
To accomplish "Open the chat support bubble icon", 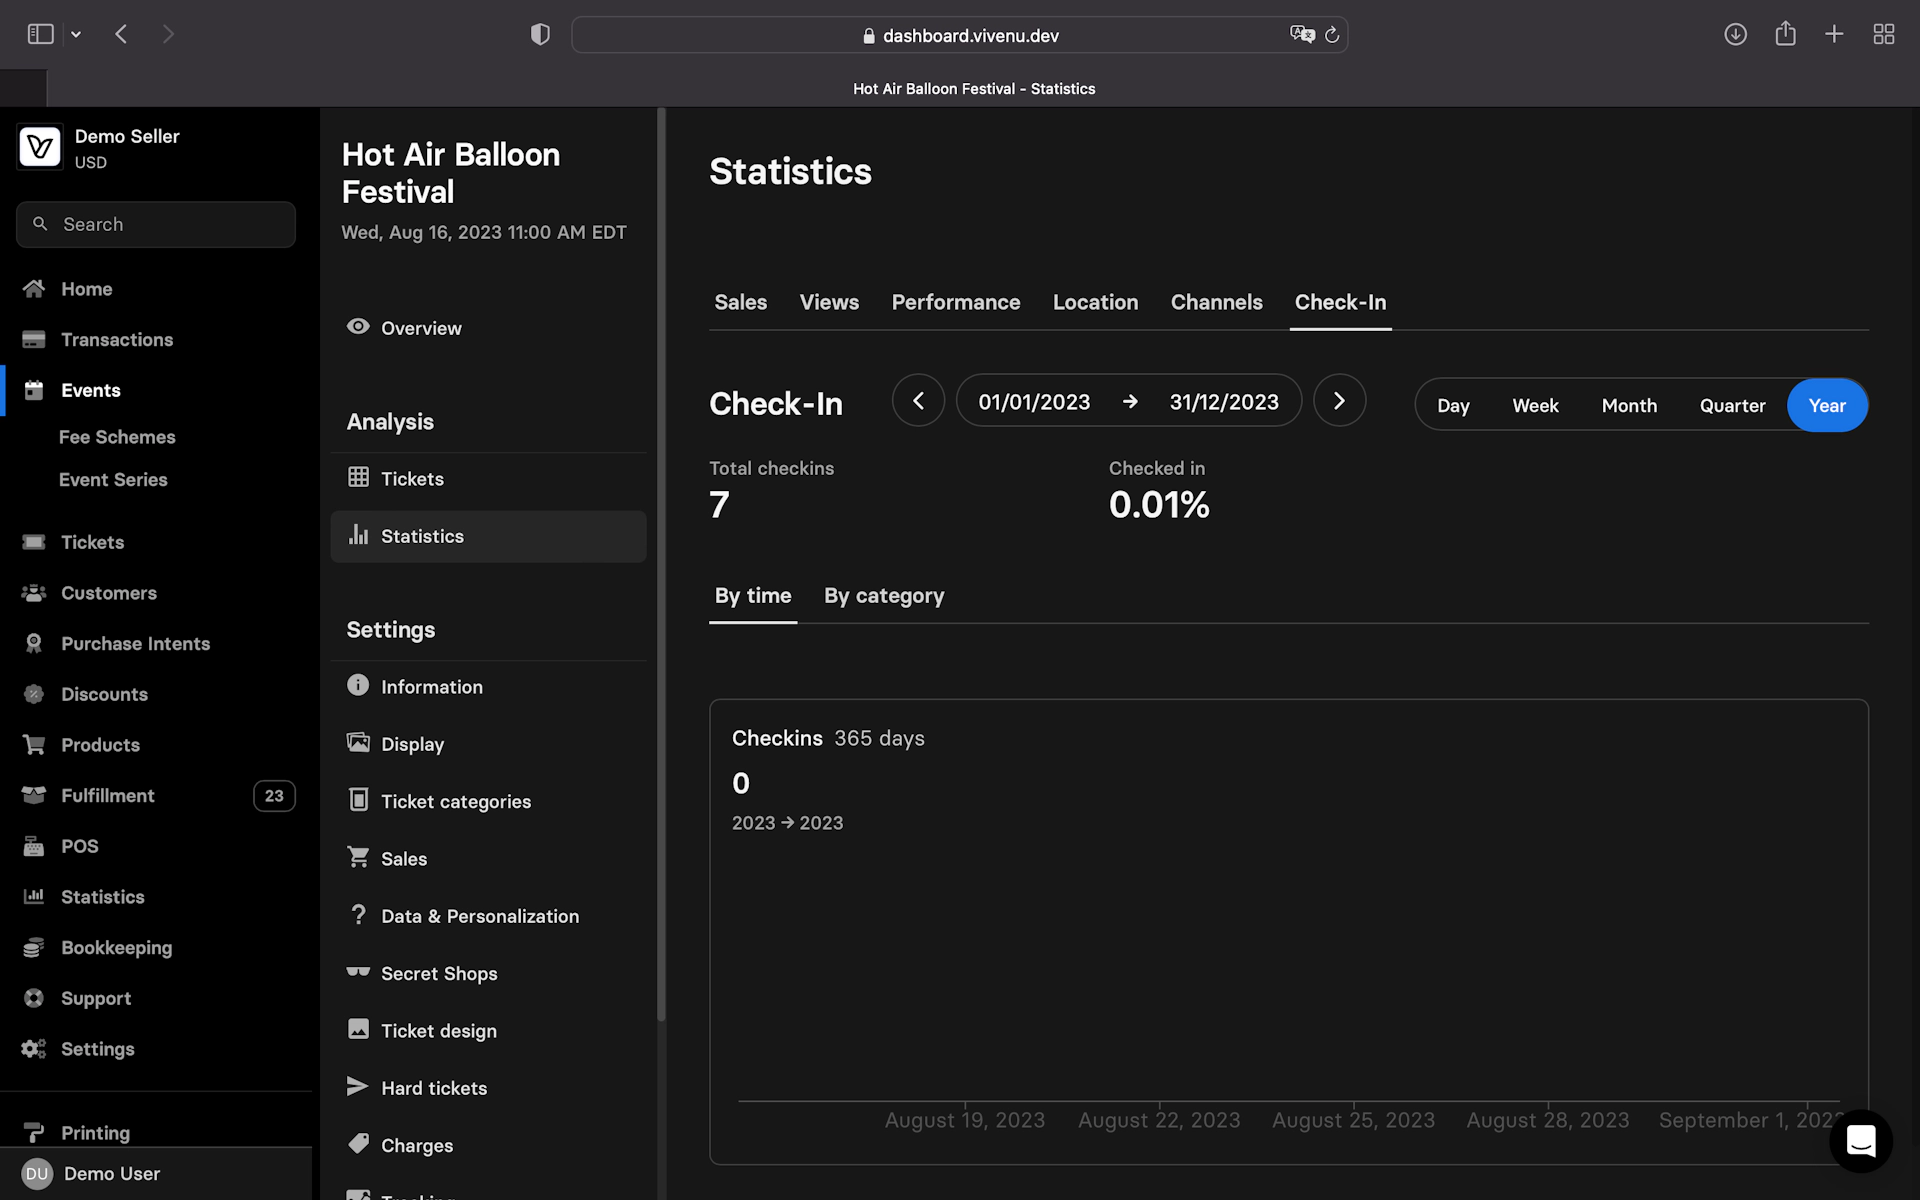I will (x=1860, y=1141).
